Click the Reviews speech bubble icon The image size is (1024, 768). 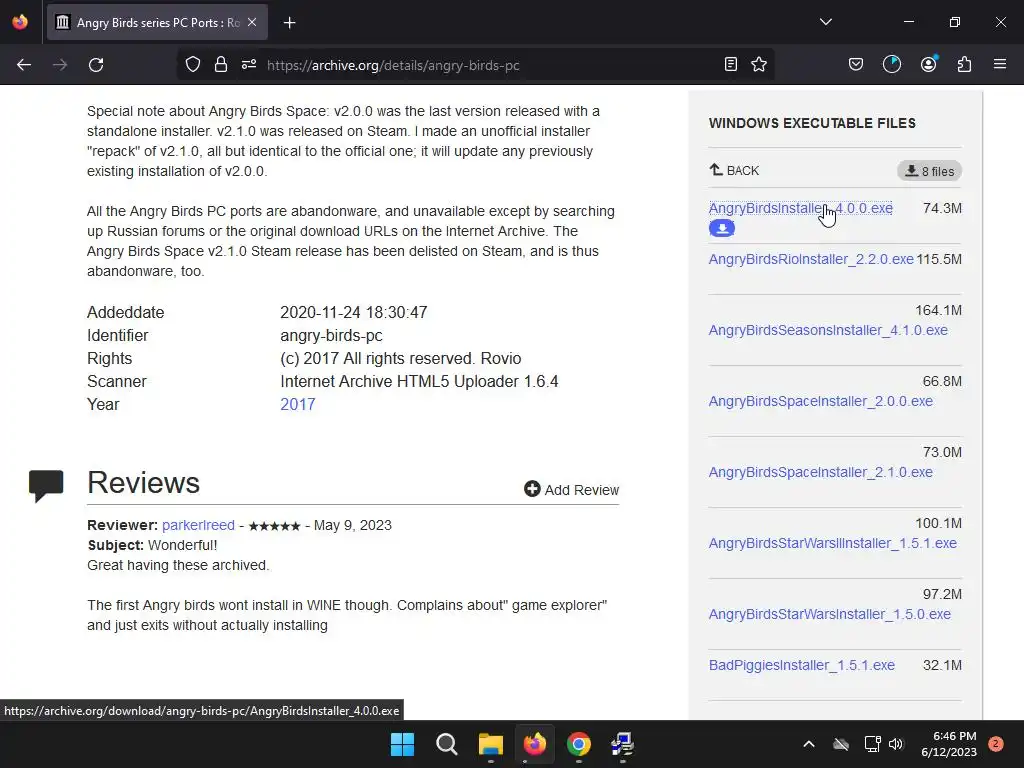[x=46, y=486]
